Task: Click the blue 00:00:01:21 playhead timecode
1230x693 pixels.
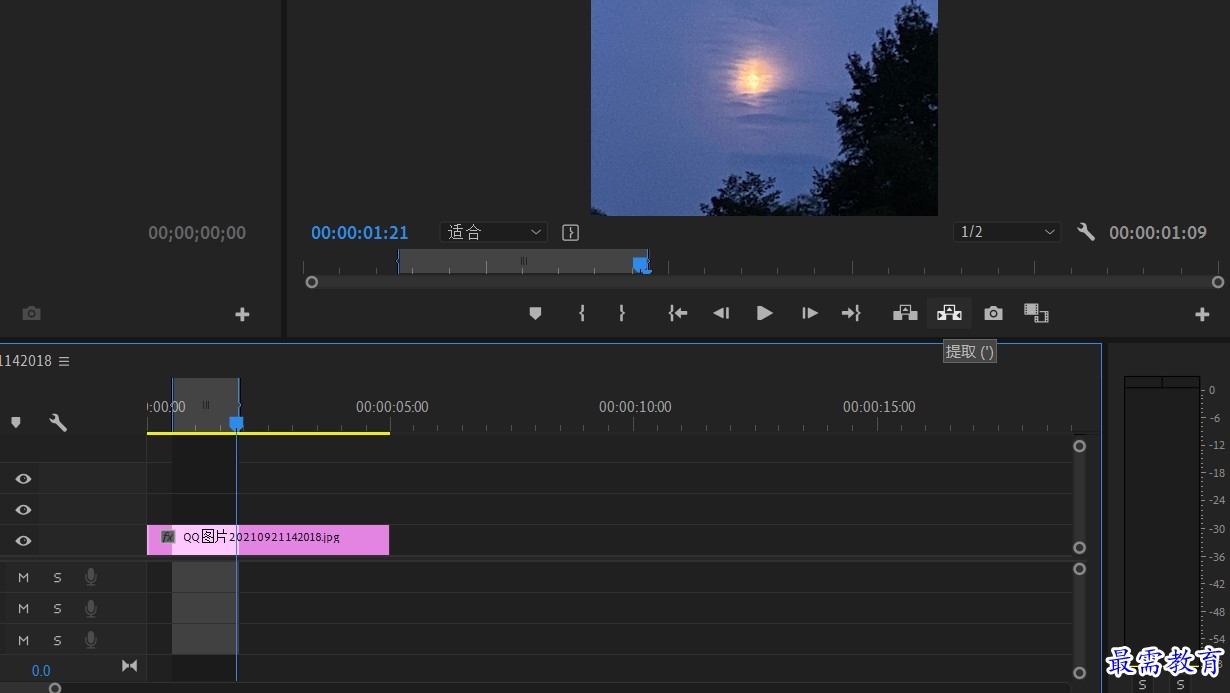Action: coord(360,233)
